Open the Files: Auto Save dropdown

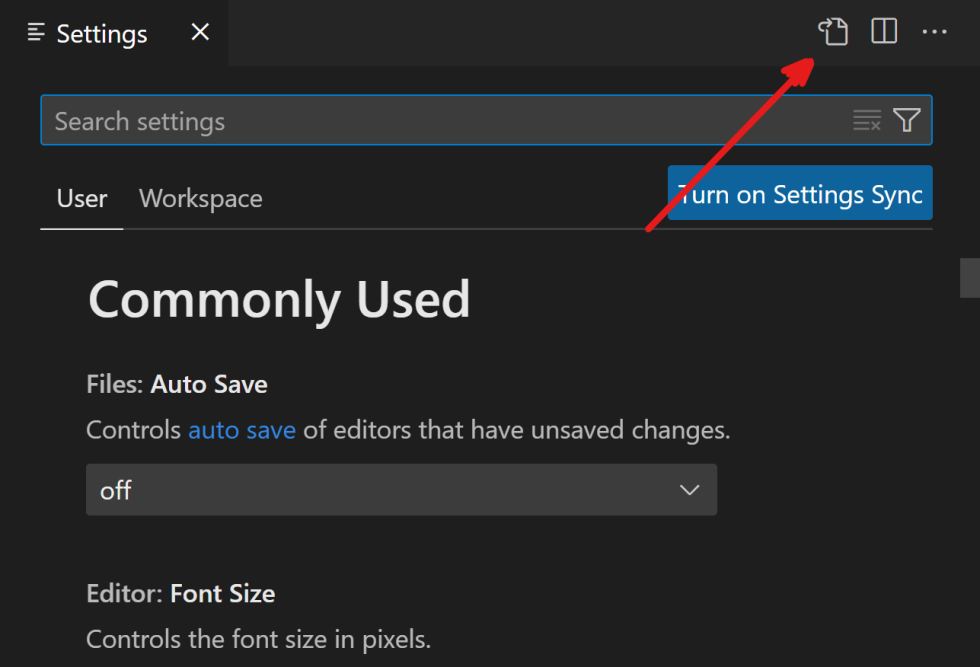401,490
